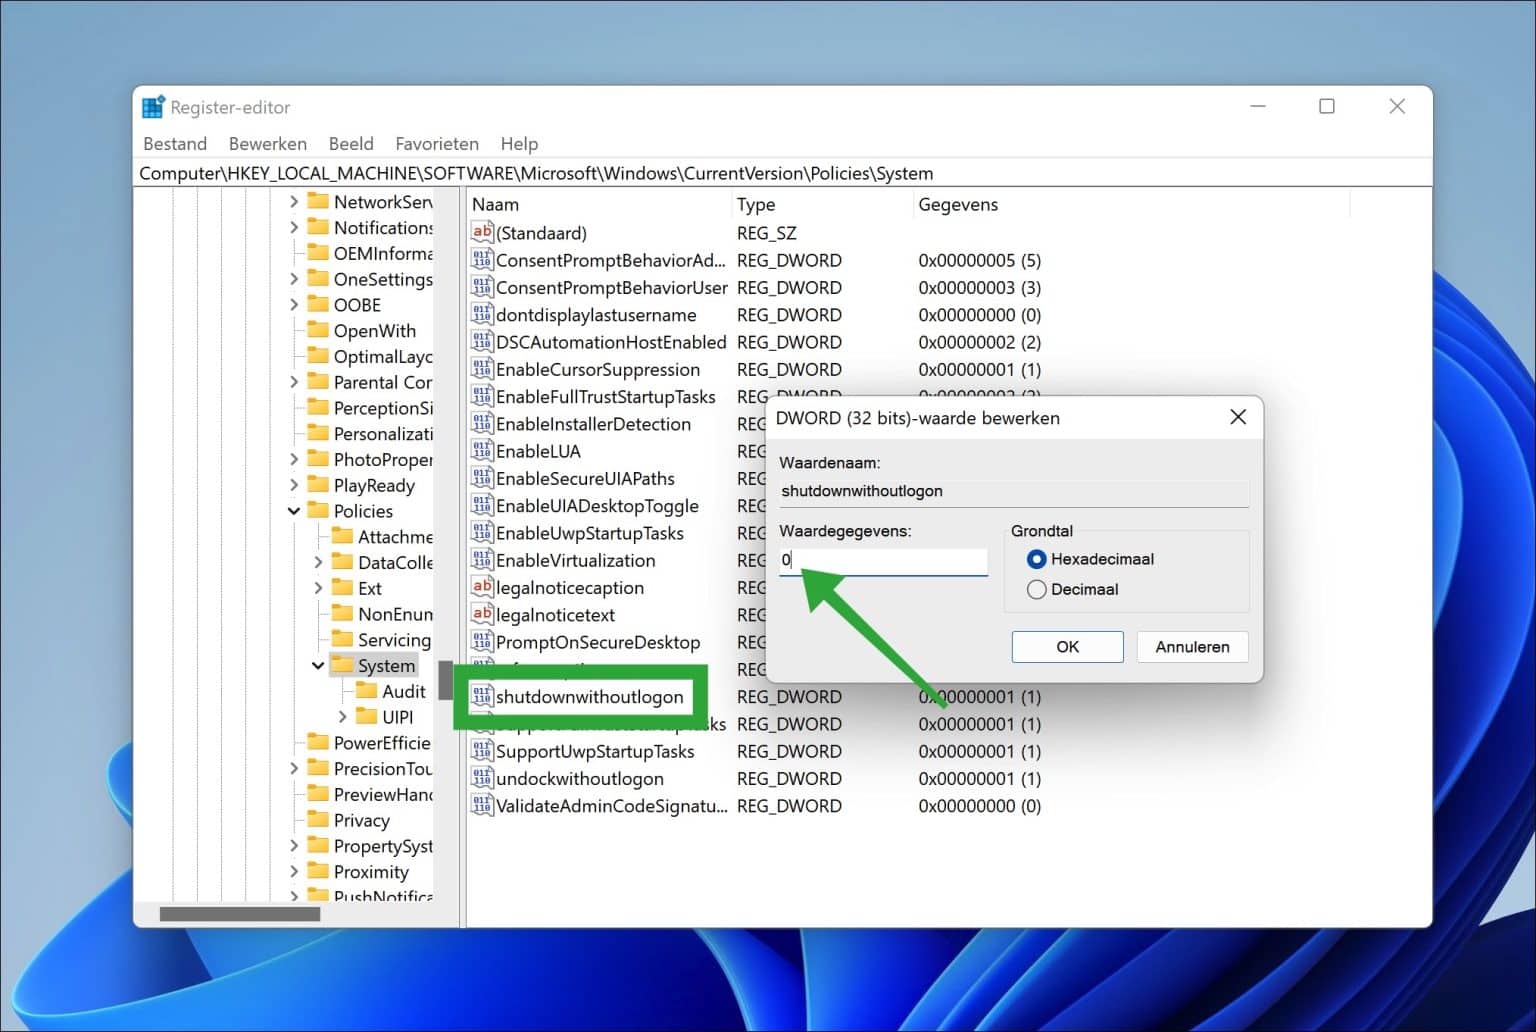This screenshot has height=1032, width=1536.
Task: Expand the PhotoProperties tree node
Action: (293, 459)
